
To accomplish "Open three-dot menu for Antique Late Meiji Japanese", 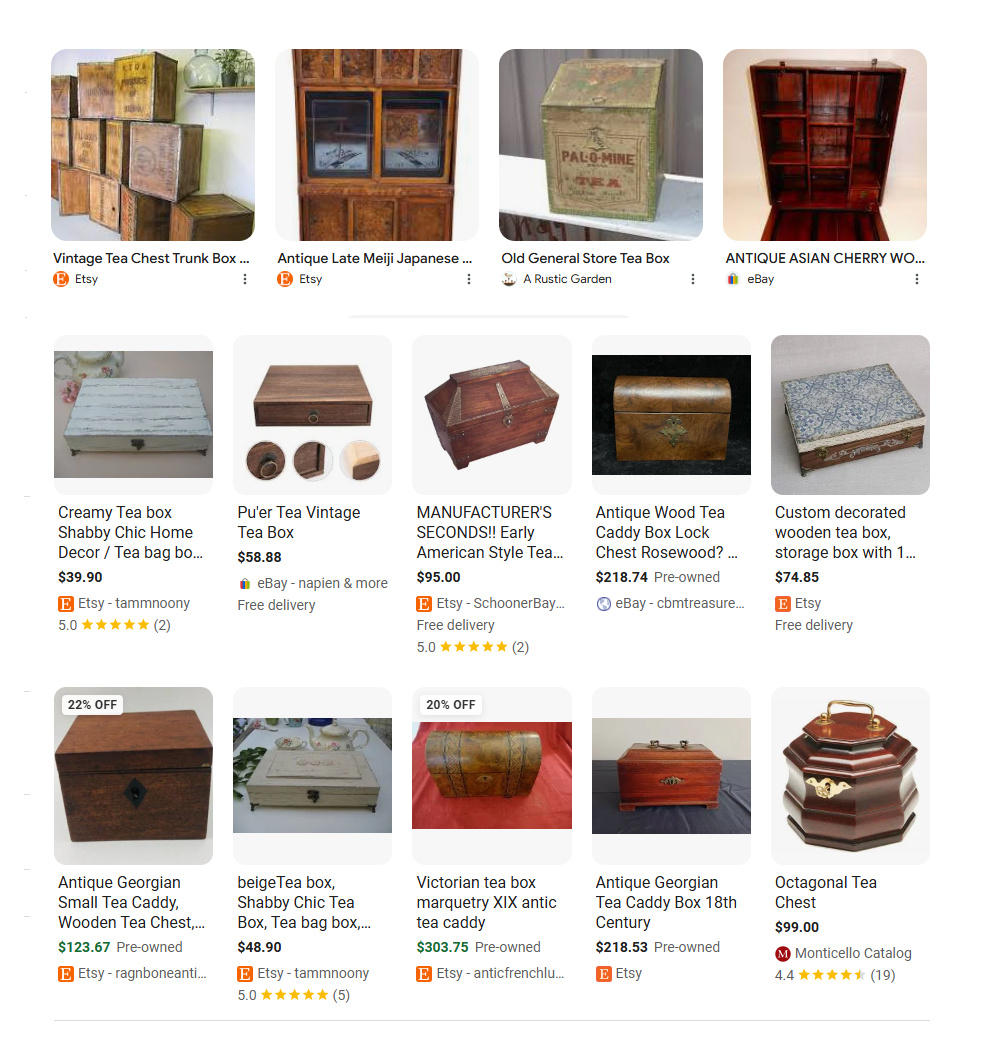I will [469, 279].
